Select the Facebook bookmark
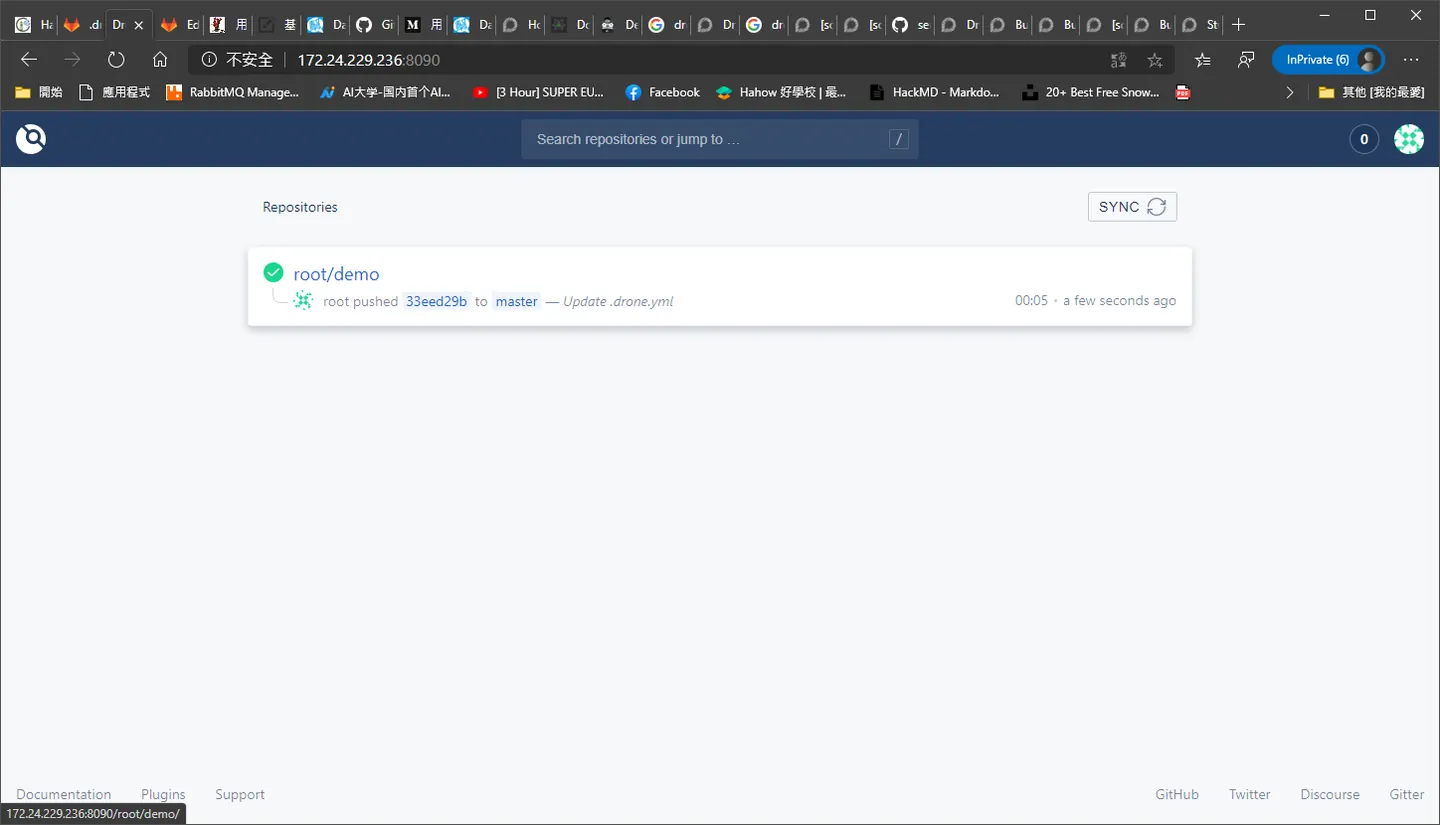1440x825 pixels. click(x=662, y=92)
